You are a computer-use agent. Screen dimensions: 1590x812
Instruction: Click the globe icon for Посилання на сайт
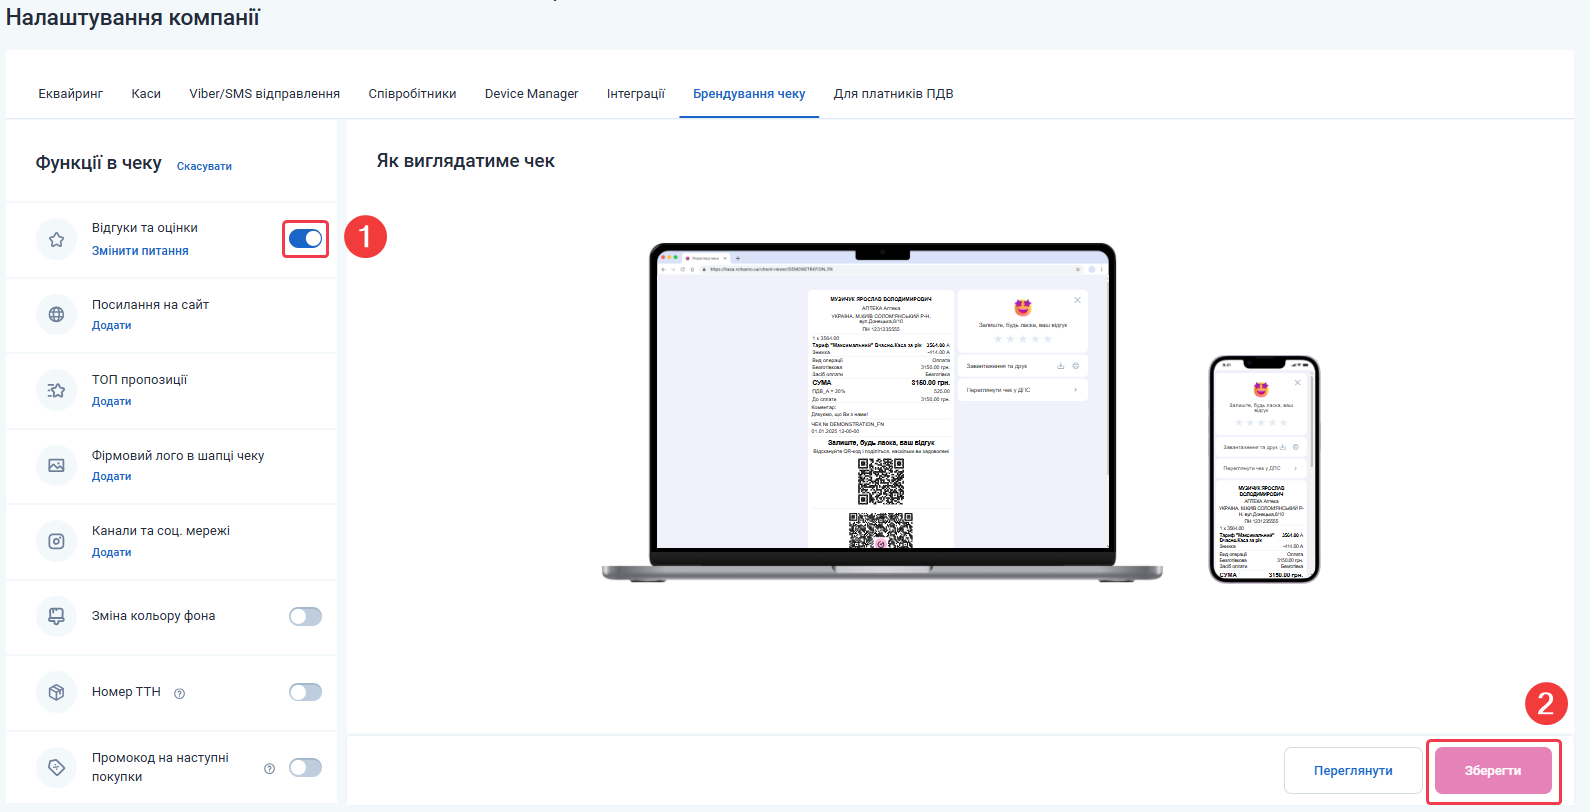(x=56, y=315)
